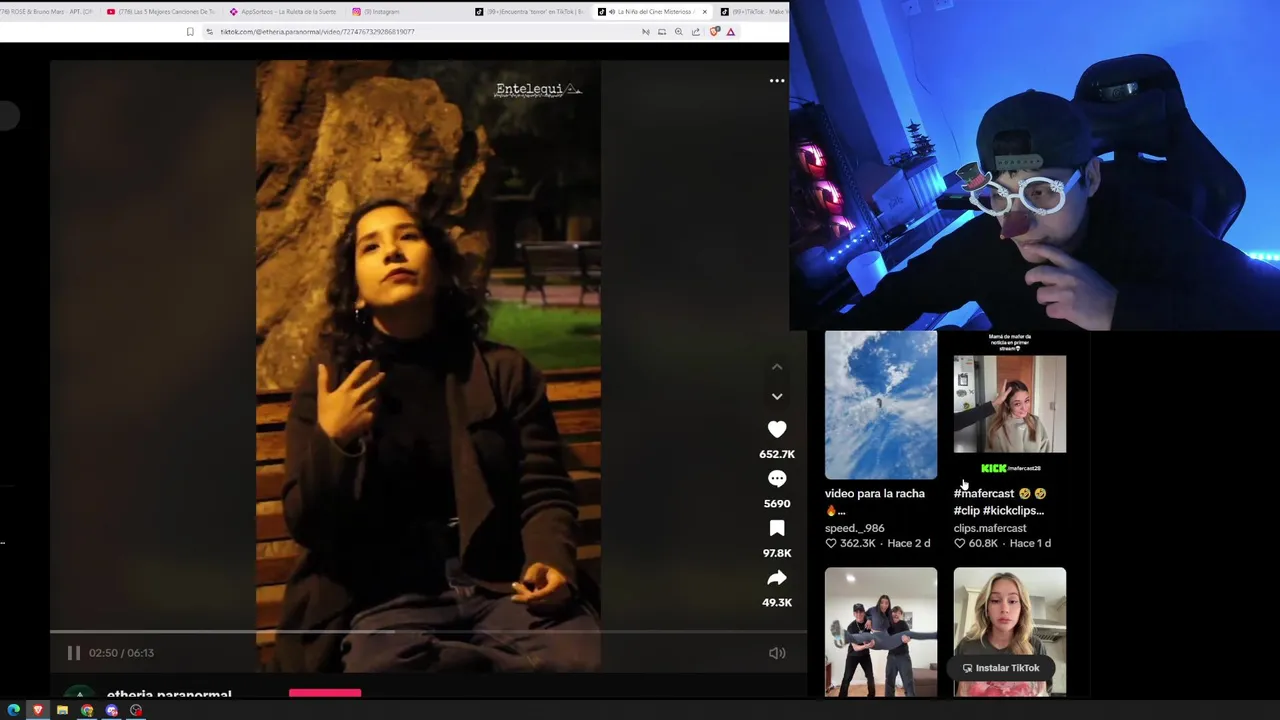Open the etheria.paranormal username link

click(x=169, y=694)
